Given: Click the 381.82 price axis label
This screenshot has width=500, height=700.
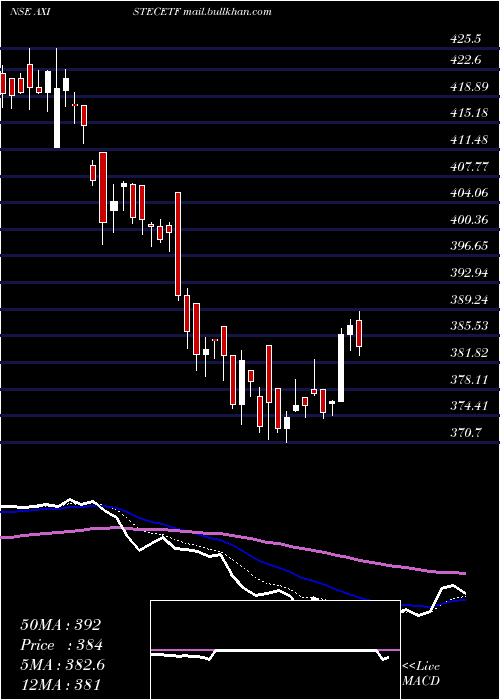Looking at the screenshot, I should (x=469, y=353).
